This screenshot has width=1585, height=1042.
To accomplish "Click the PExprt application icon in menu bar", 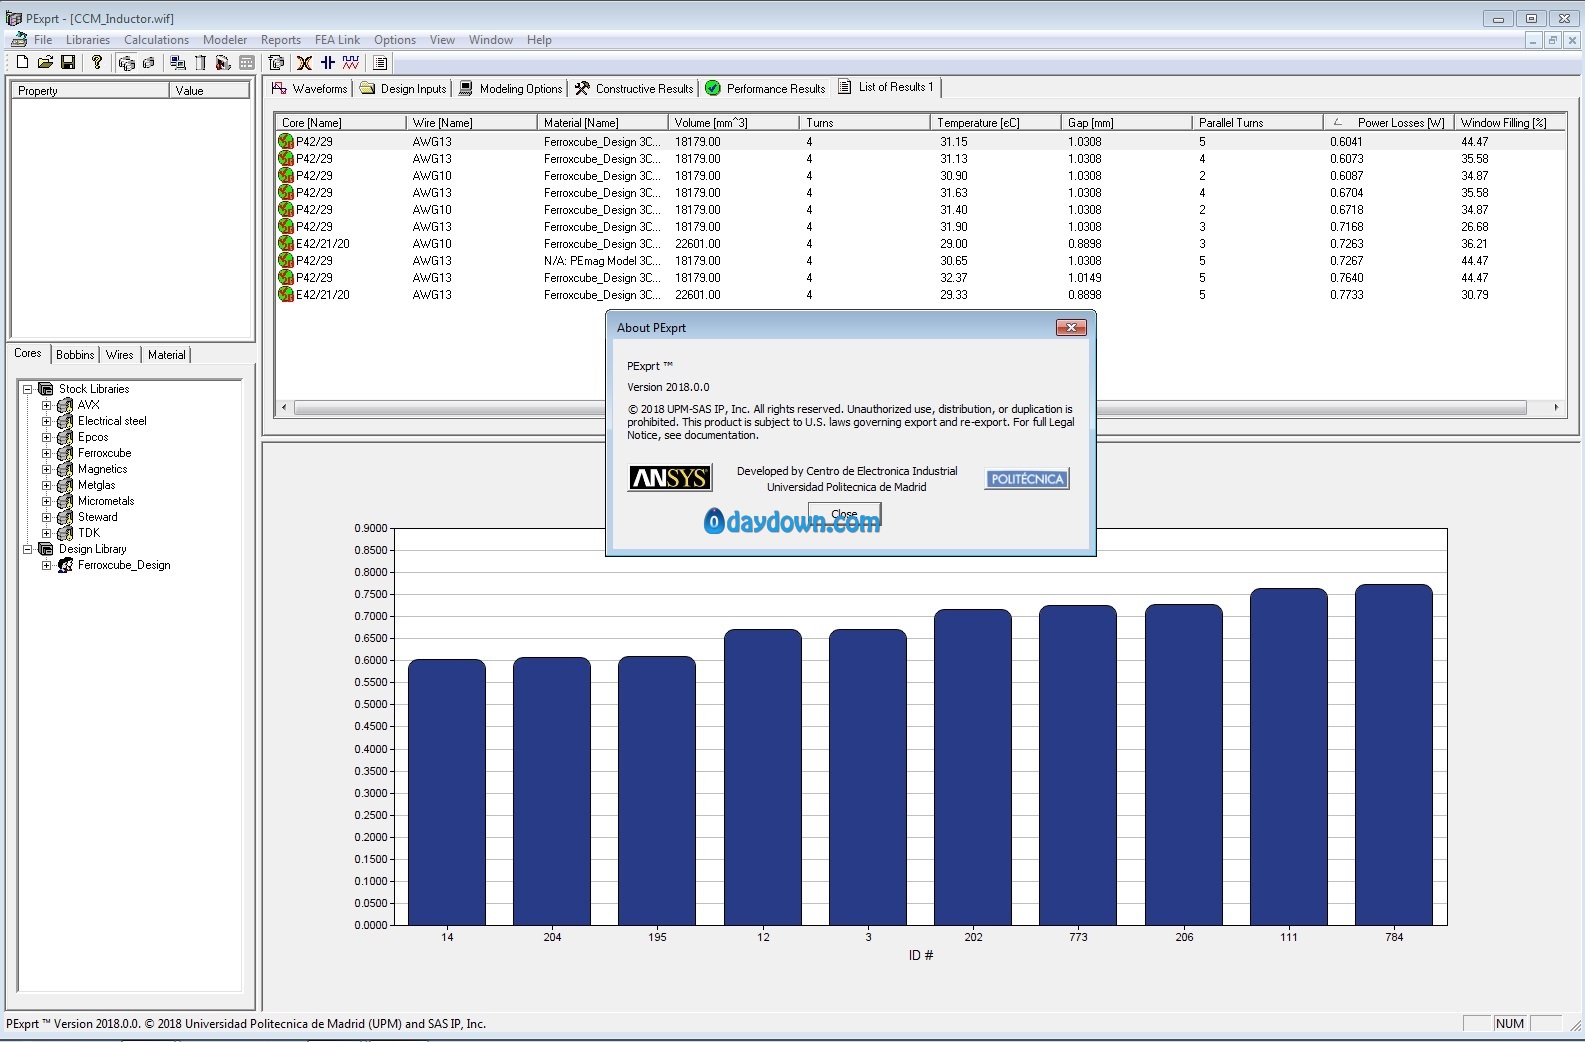I will point(19,40).
